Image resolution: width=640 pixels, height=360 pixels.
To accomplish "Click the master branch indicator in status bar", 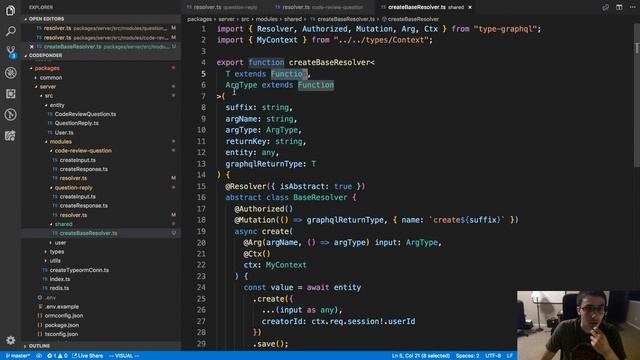I will [18, 356].
